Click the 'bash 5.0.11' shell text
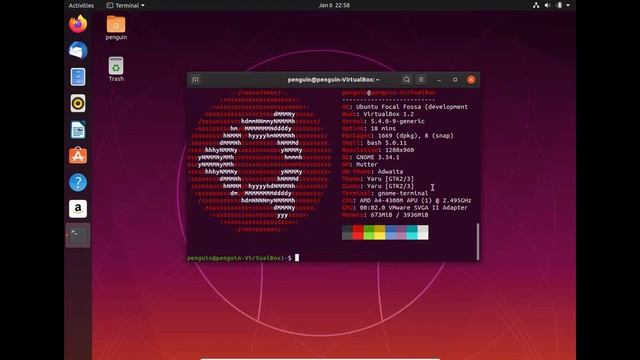The height and width of the screenshot is (360, 640). point(387,143)
